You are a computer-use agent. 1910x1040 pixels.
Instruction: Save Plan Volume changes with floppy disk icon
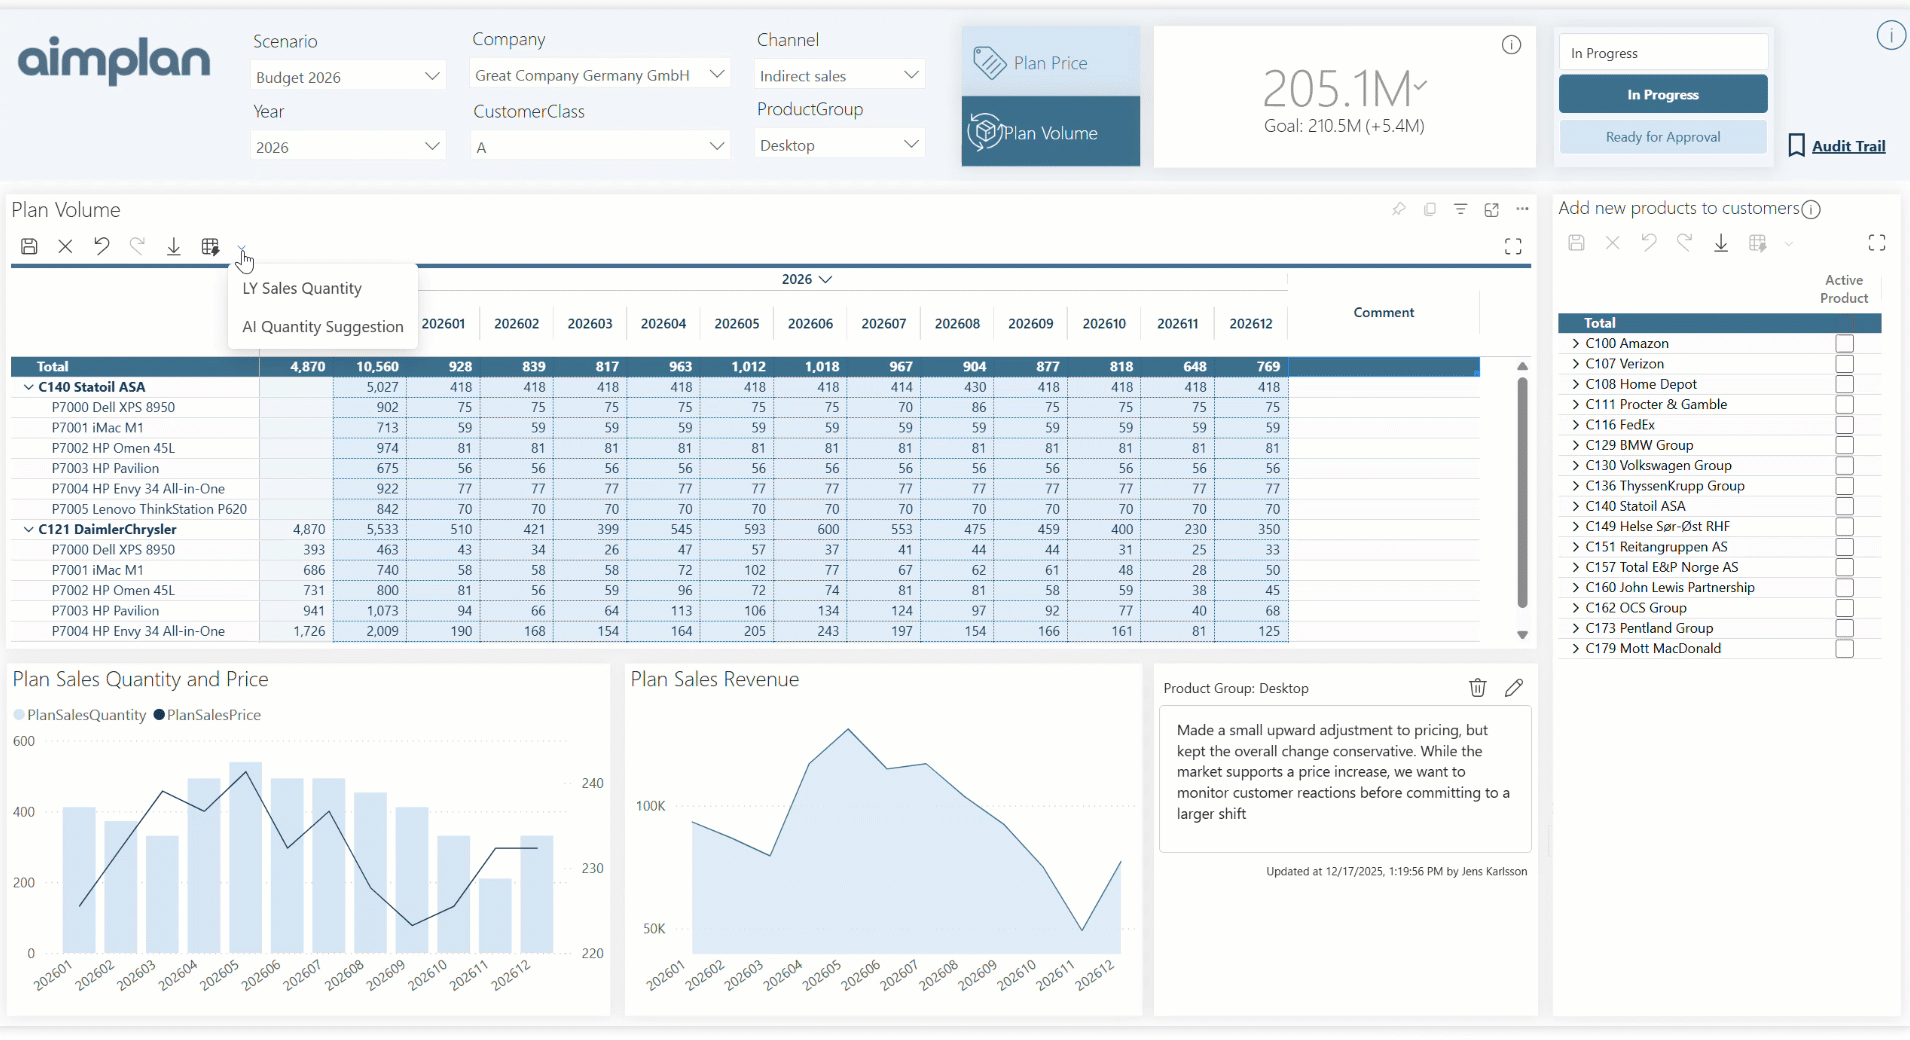(29, 246)
